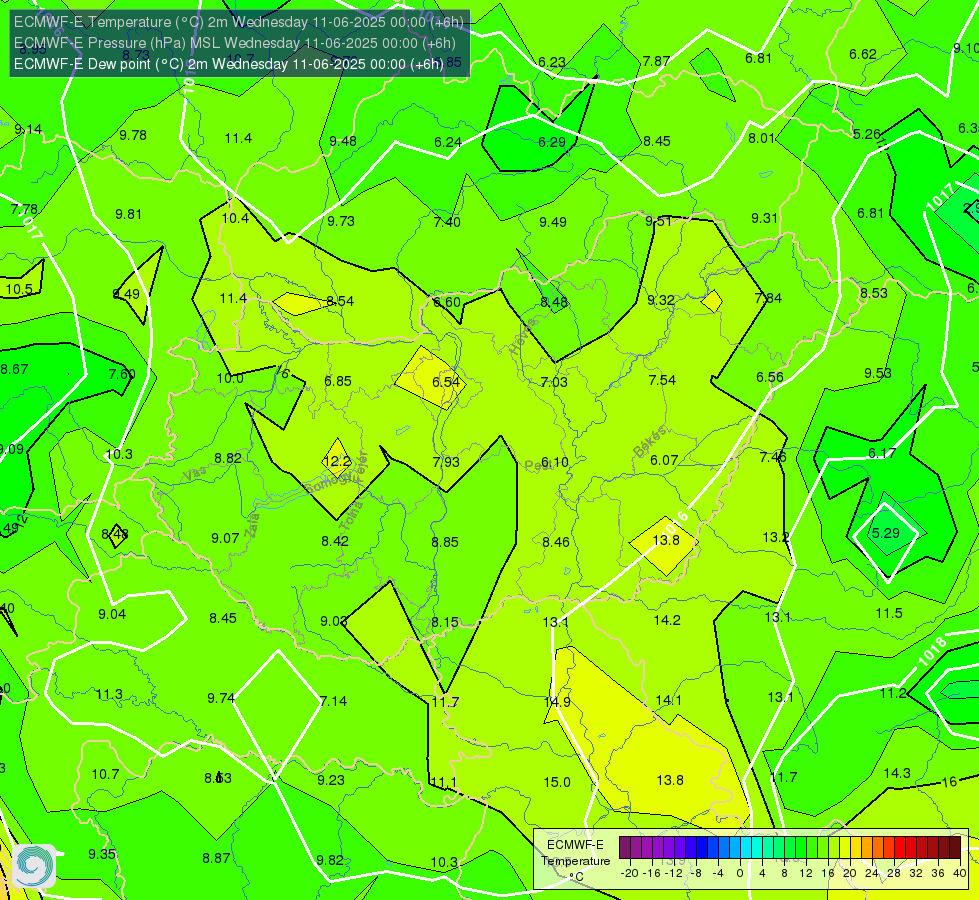The width and height of the screenshot is (979, 900).
Task: Click the 9.53 dew point value
Action: 878,373
